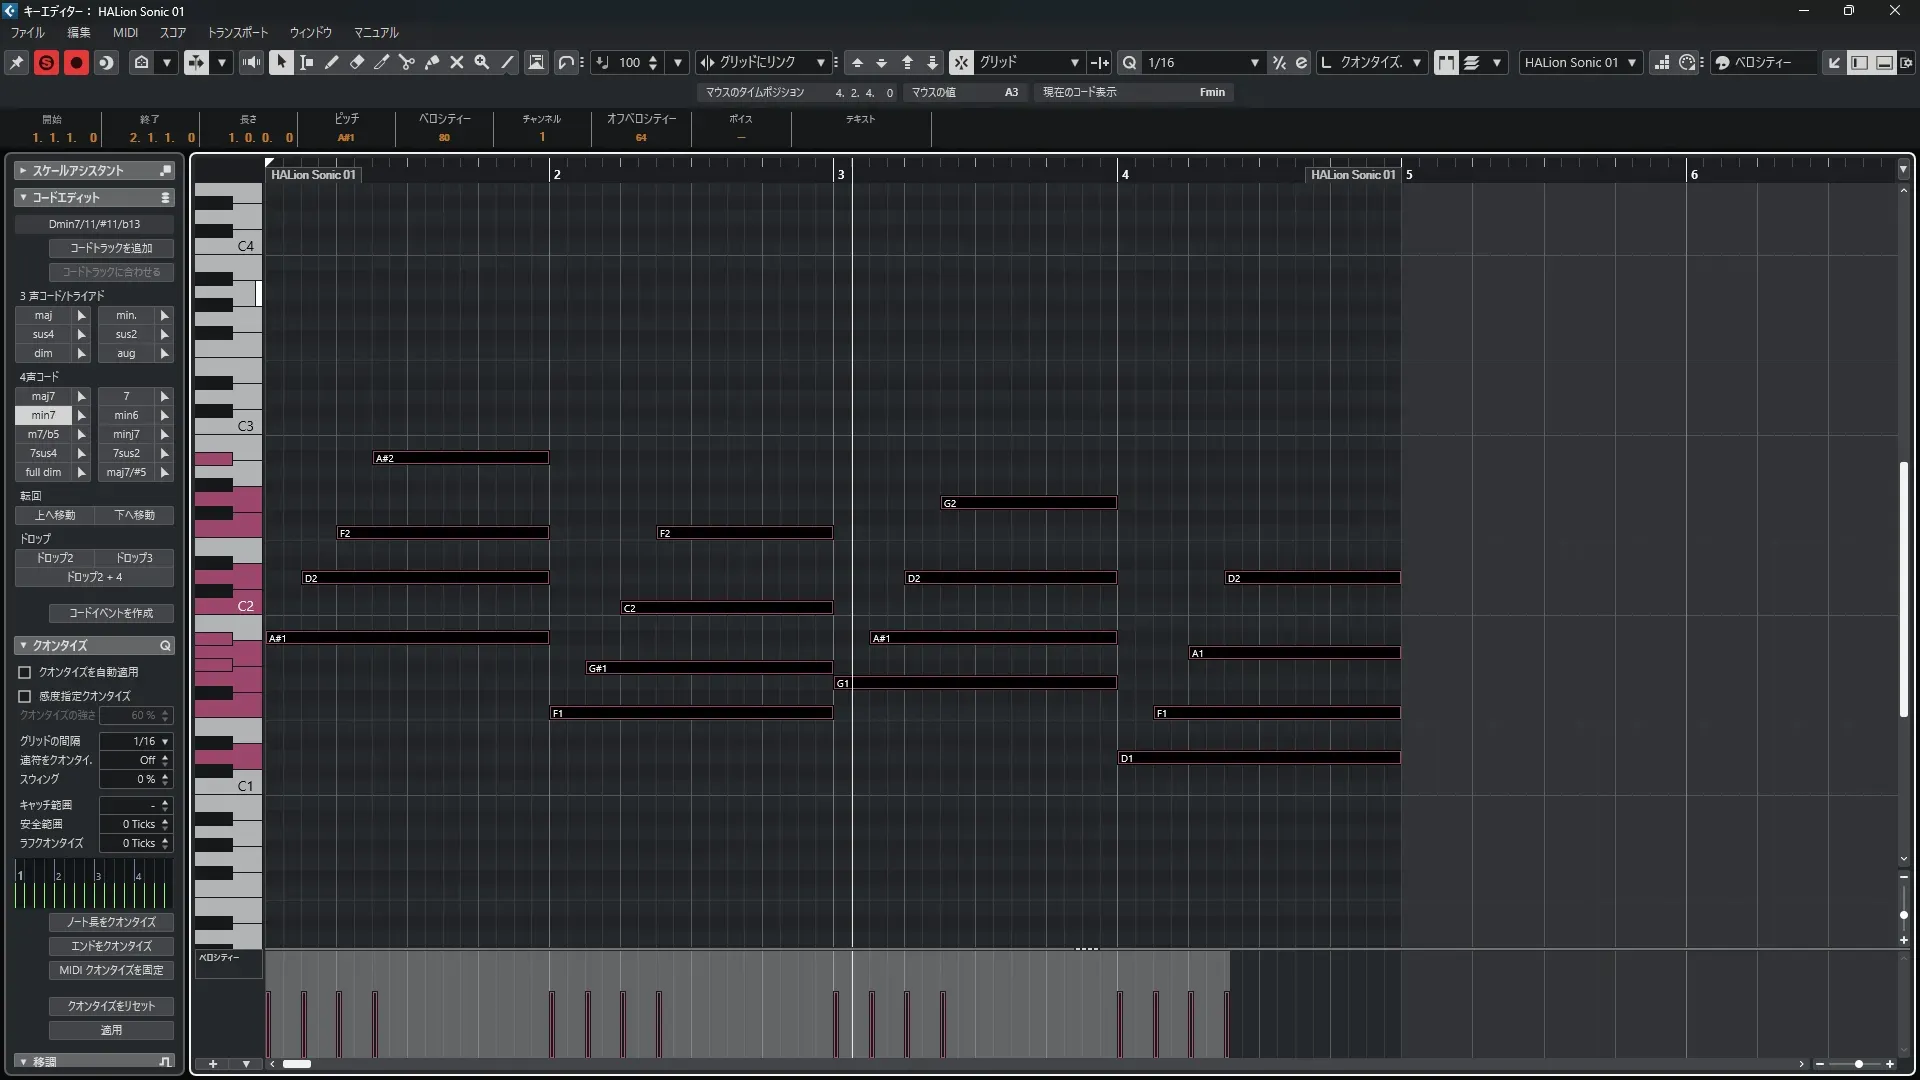Screen dimensions: 1920x1080
Task: Open the MIDI menu
Action: [x=125, y=32]
